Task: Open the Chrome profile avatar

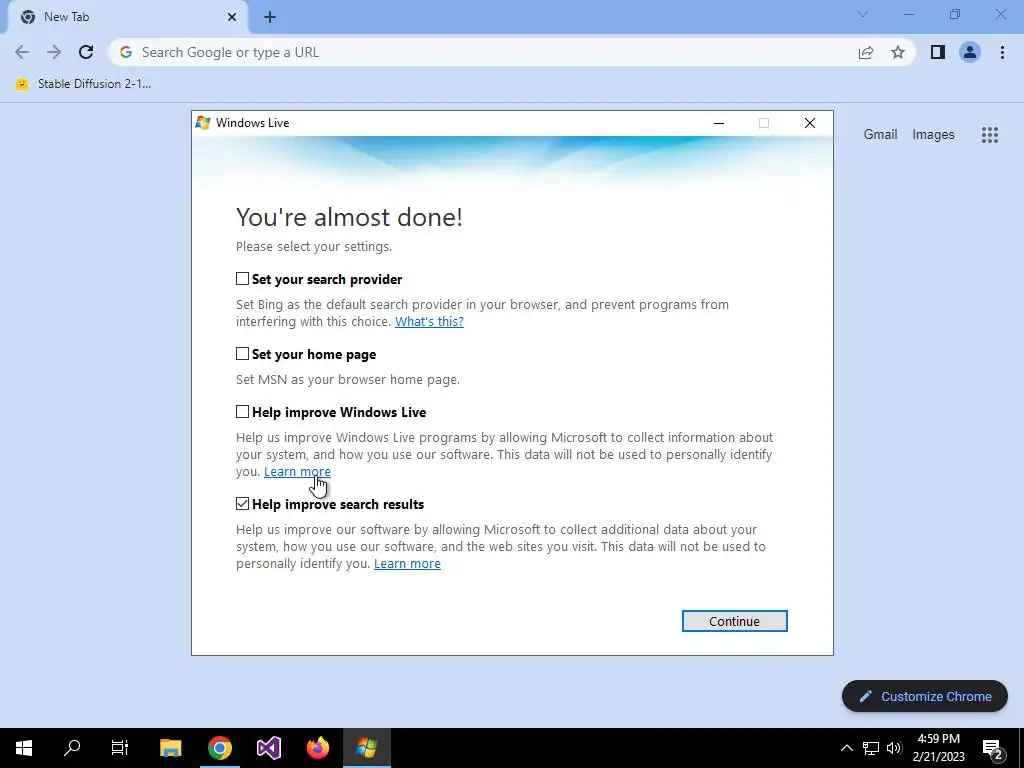Action: pos(970,52)
